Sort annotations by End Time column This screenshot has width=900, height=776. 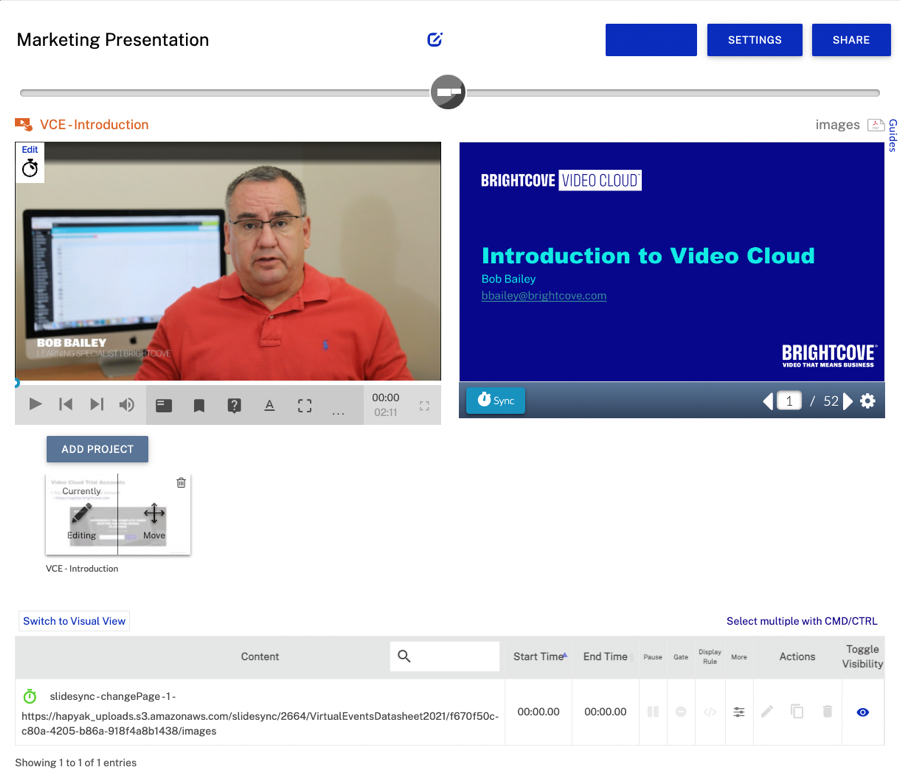[x=606, y=657]
